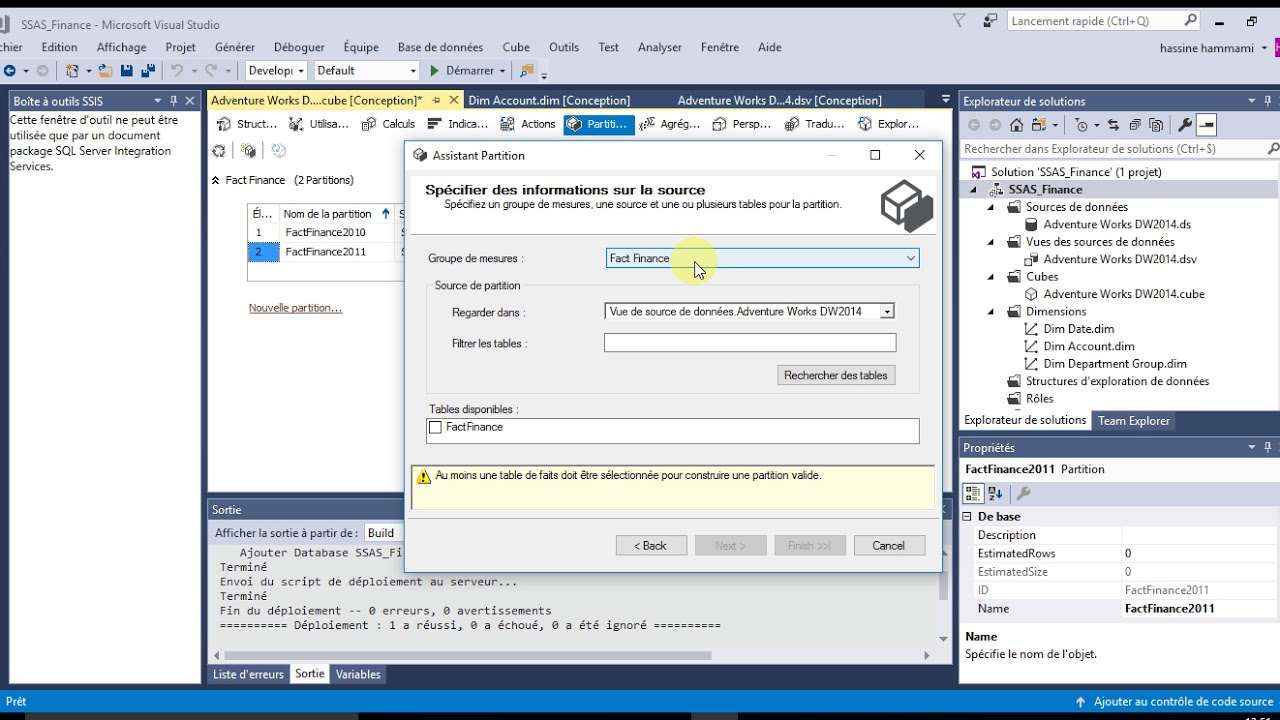Click search magnifier in Solution Explorer search box
1280x720 pixels.
pos(1272,148)
